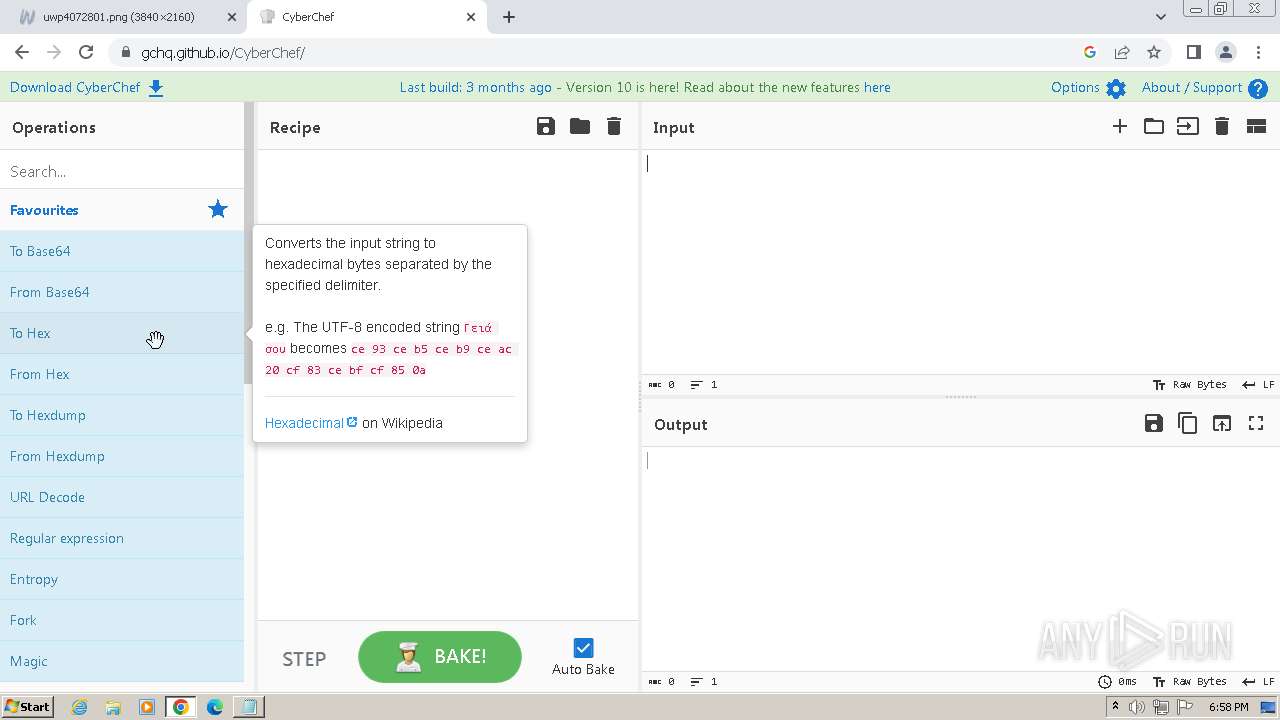Open output Raw Bytes encoding selector
Screen dimensions: 1280x720
point(1190,682)
